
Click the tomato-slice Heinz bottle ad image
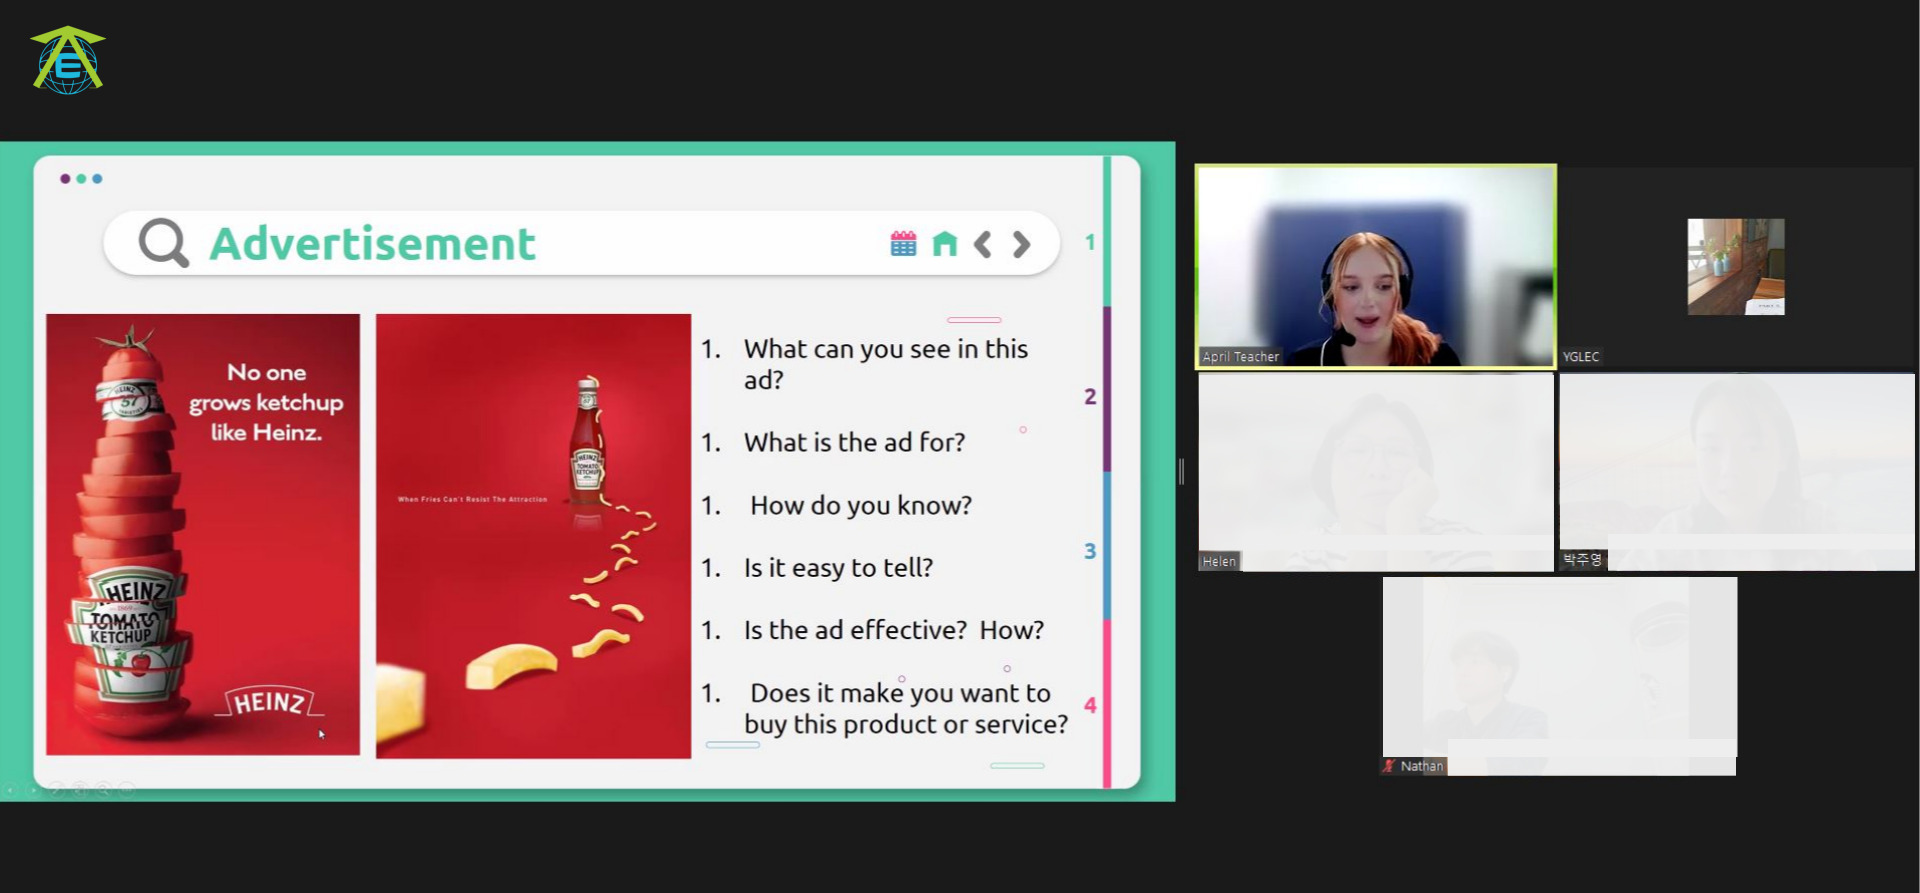[203, 535]
